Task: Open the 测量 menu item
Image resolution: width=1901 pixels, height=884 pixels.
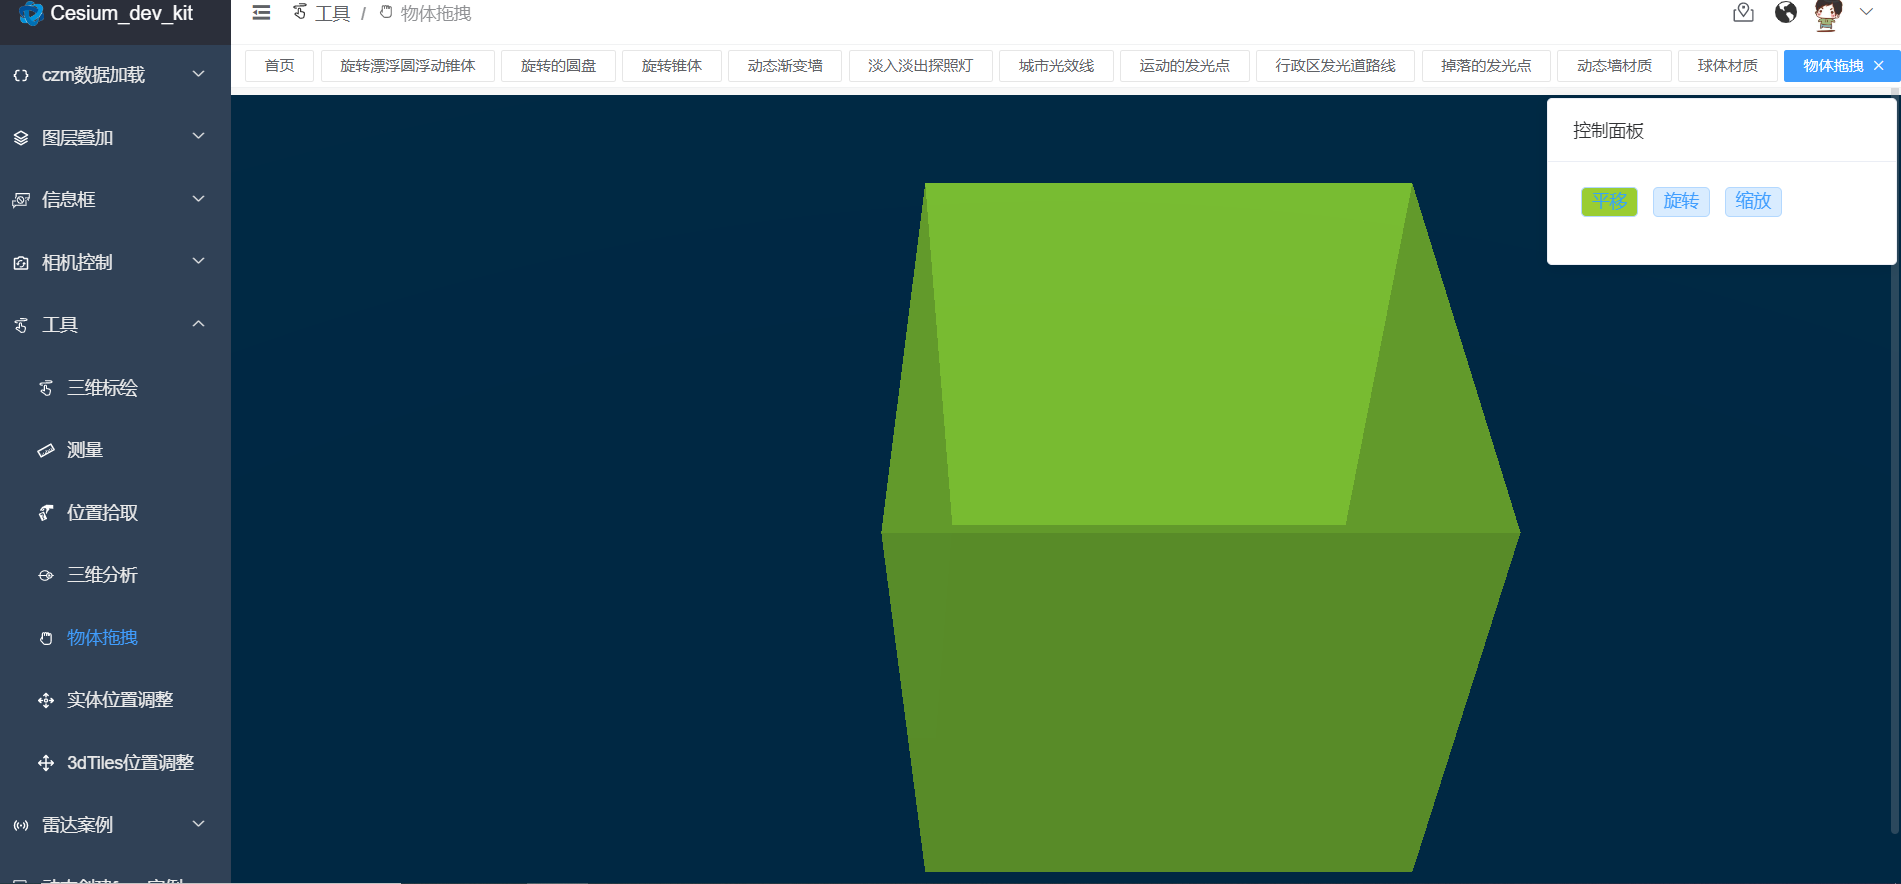Action: (x=115, y=451)
